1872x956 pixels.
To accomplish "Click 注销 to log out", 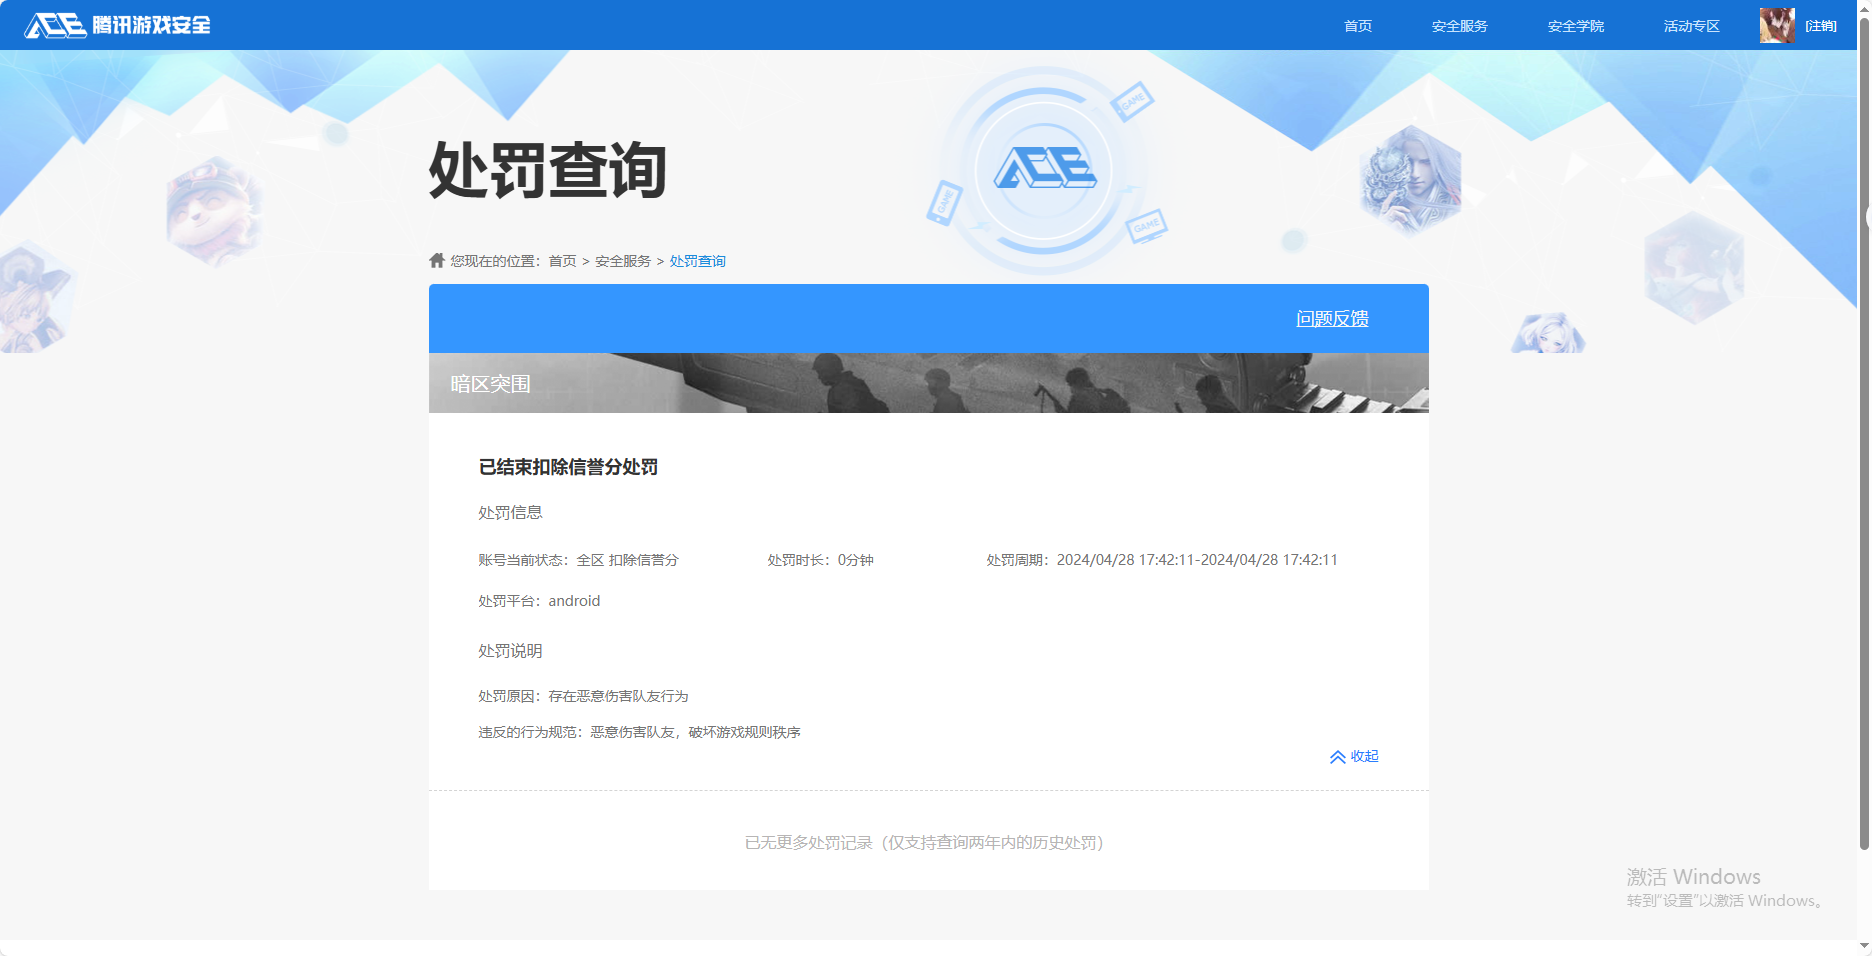I will 1822,25.
